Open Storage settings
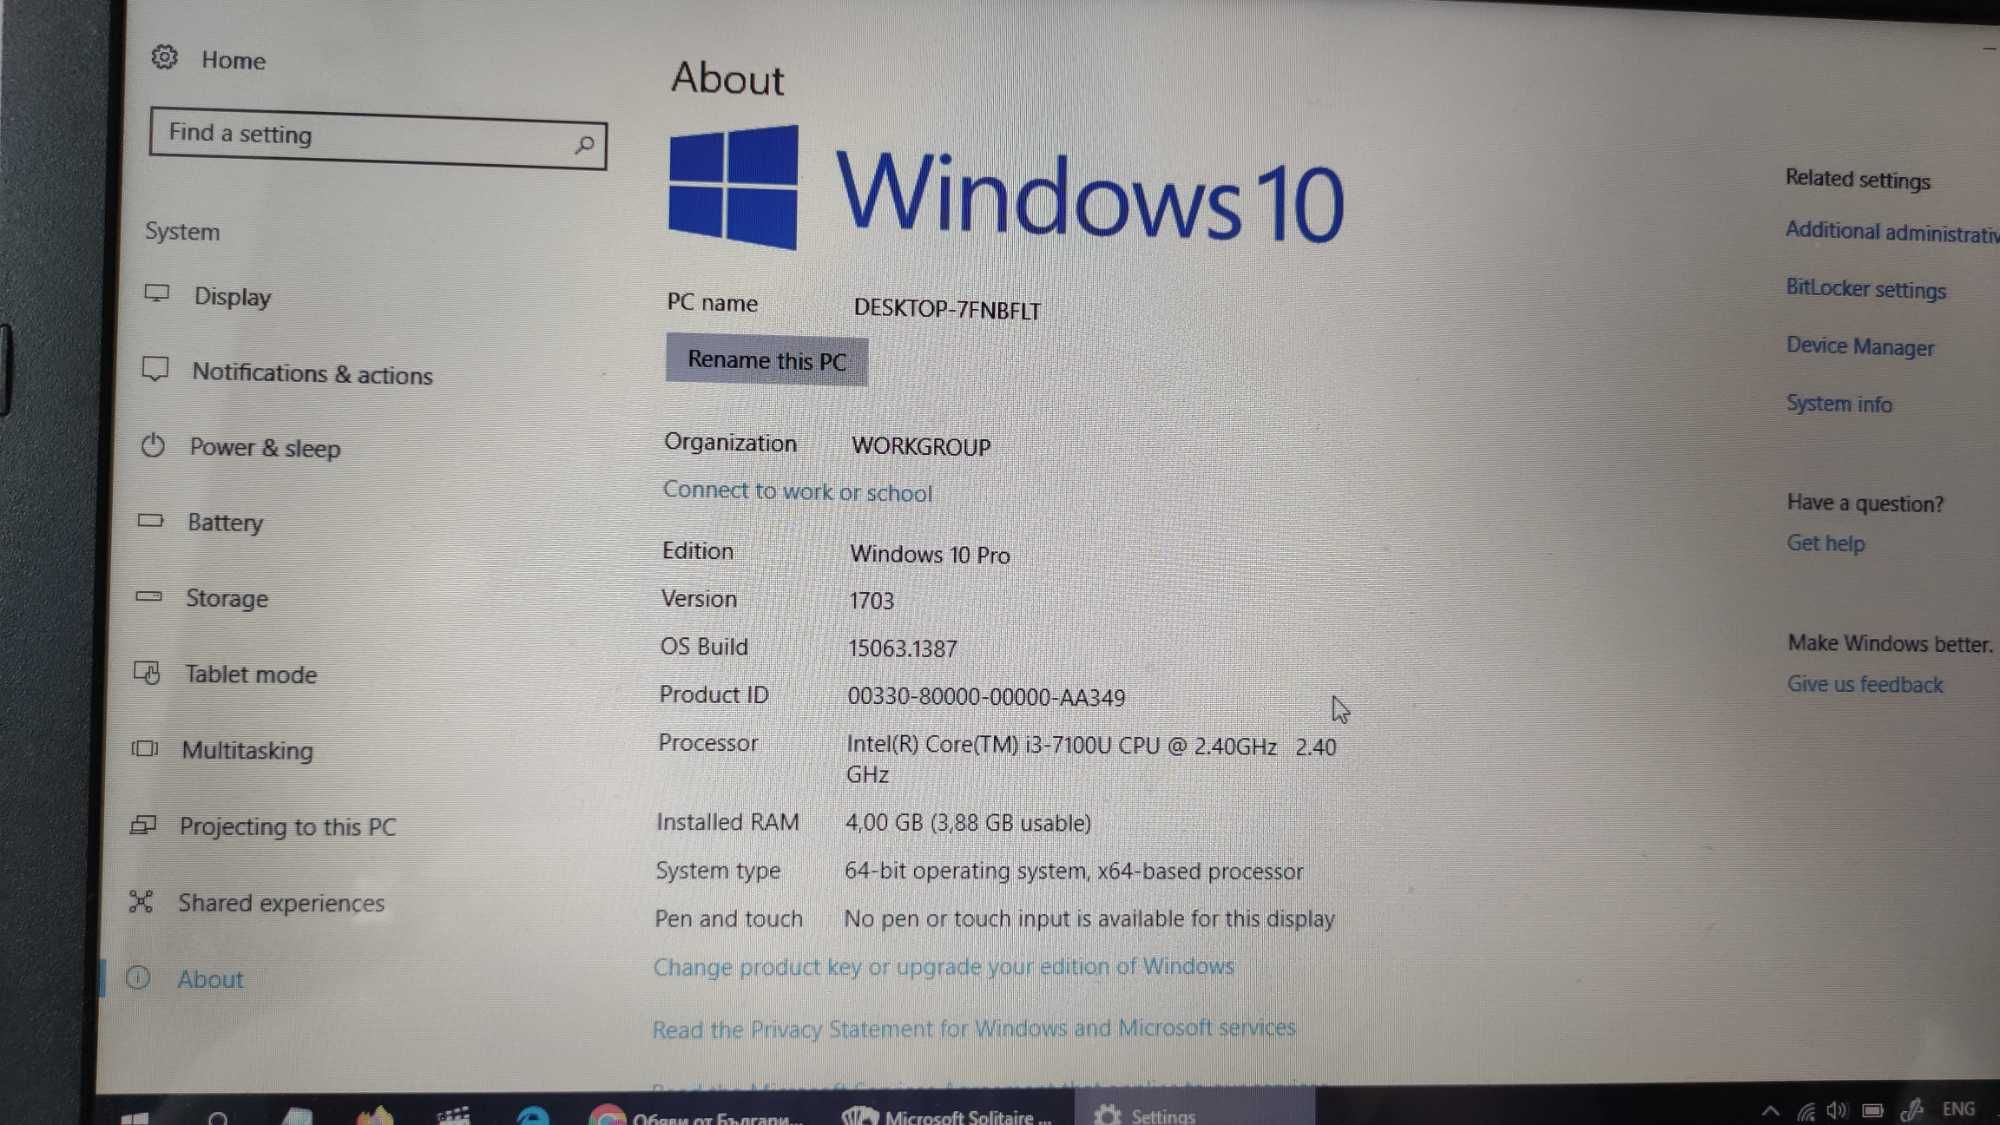 (x=225, y=598)
